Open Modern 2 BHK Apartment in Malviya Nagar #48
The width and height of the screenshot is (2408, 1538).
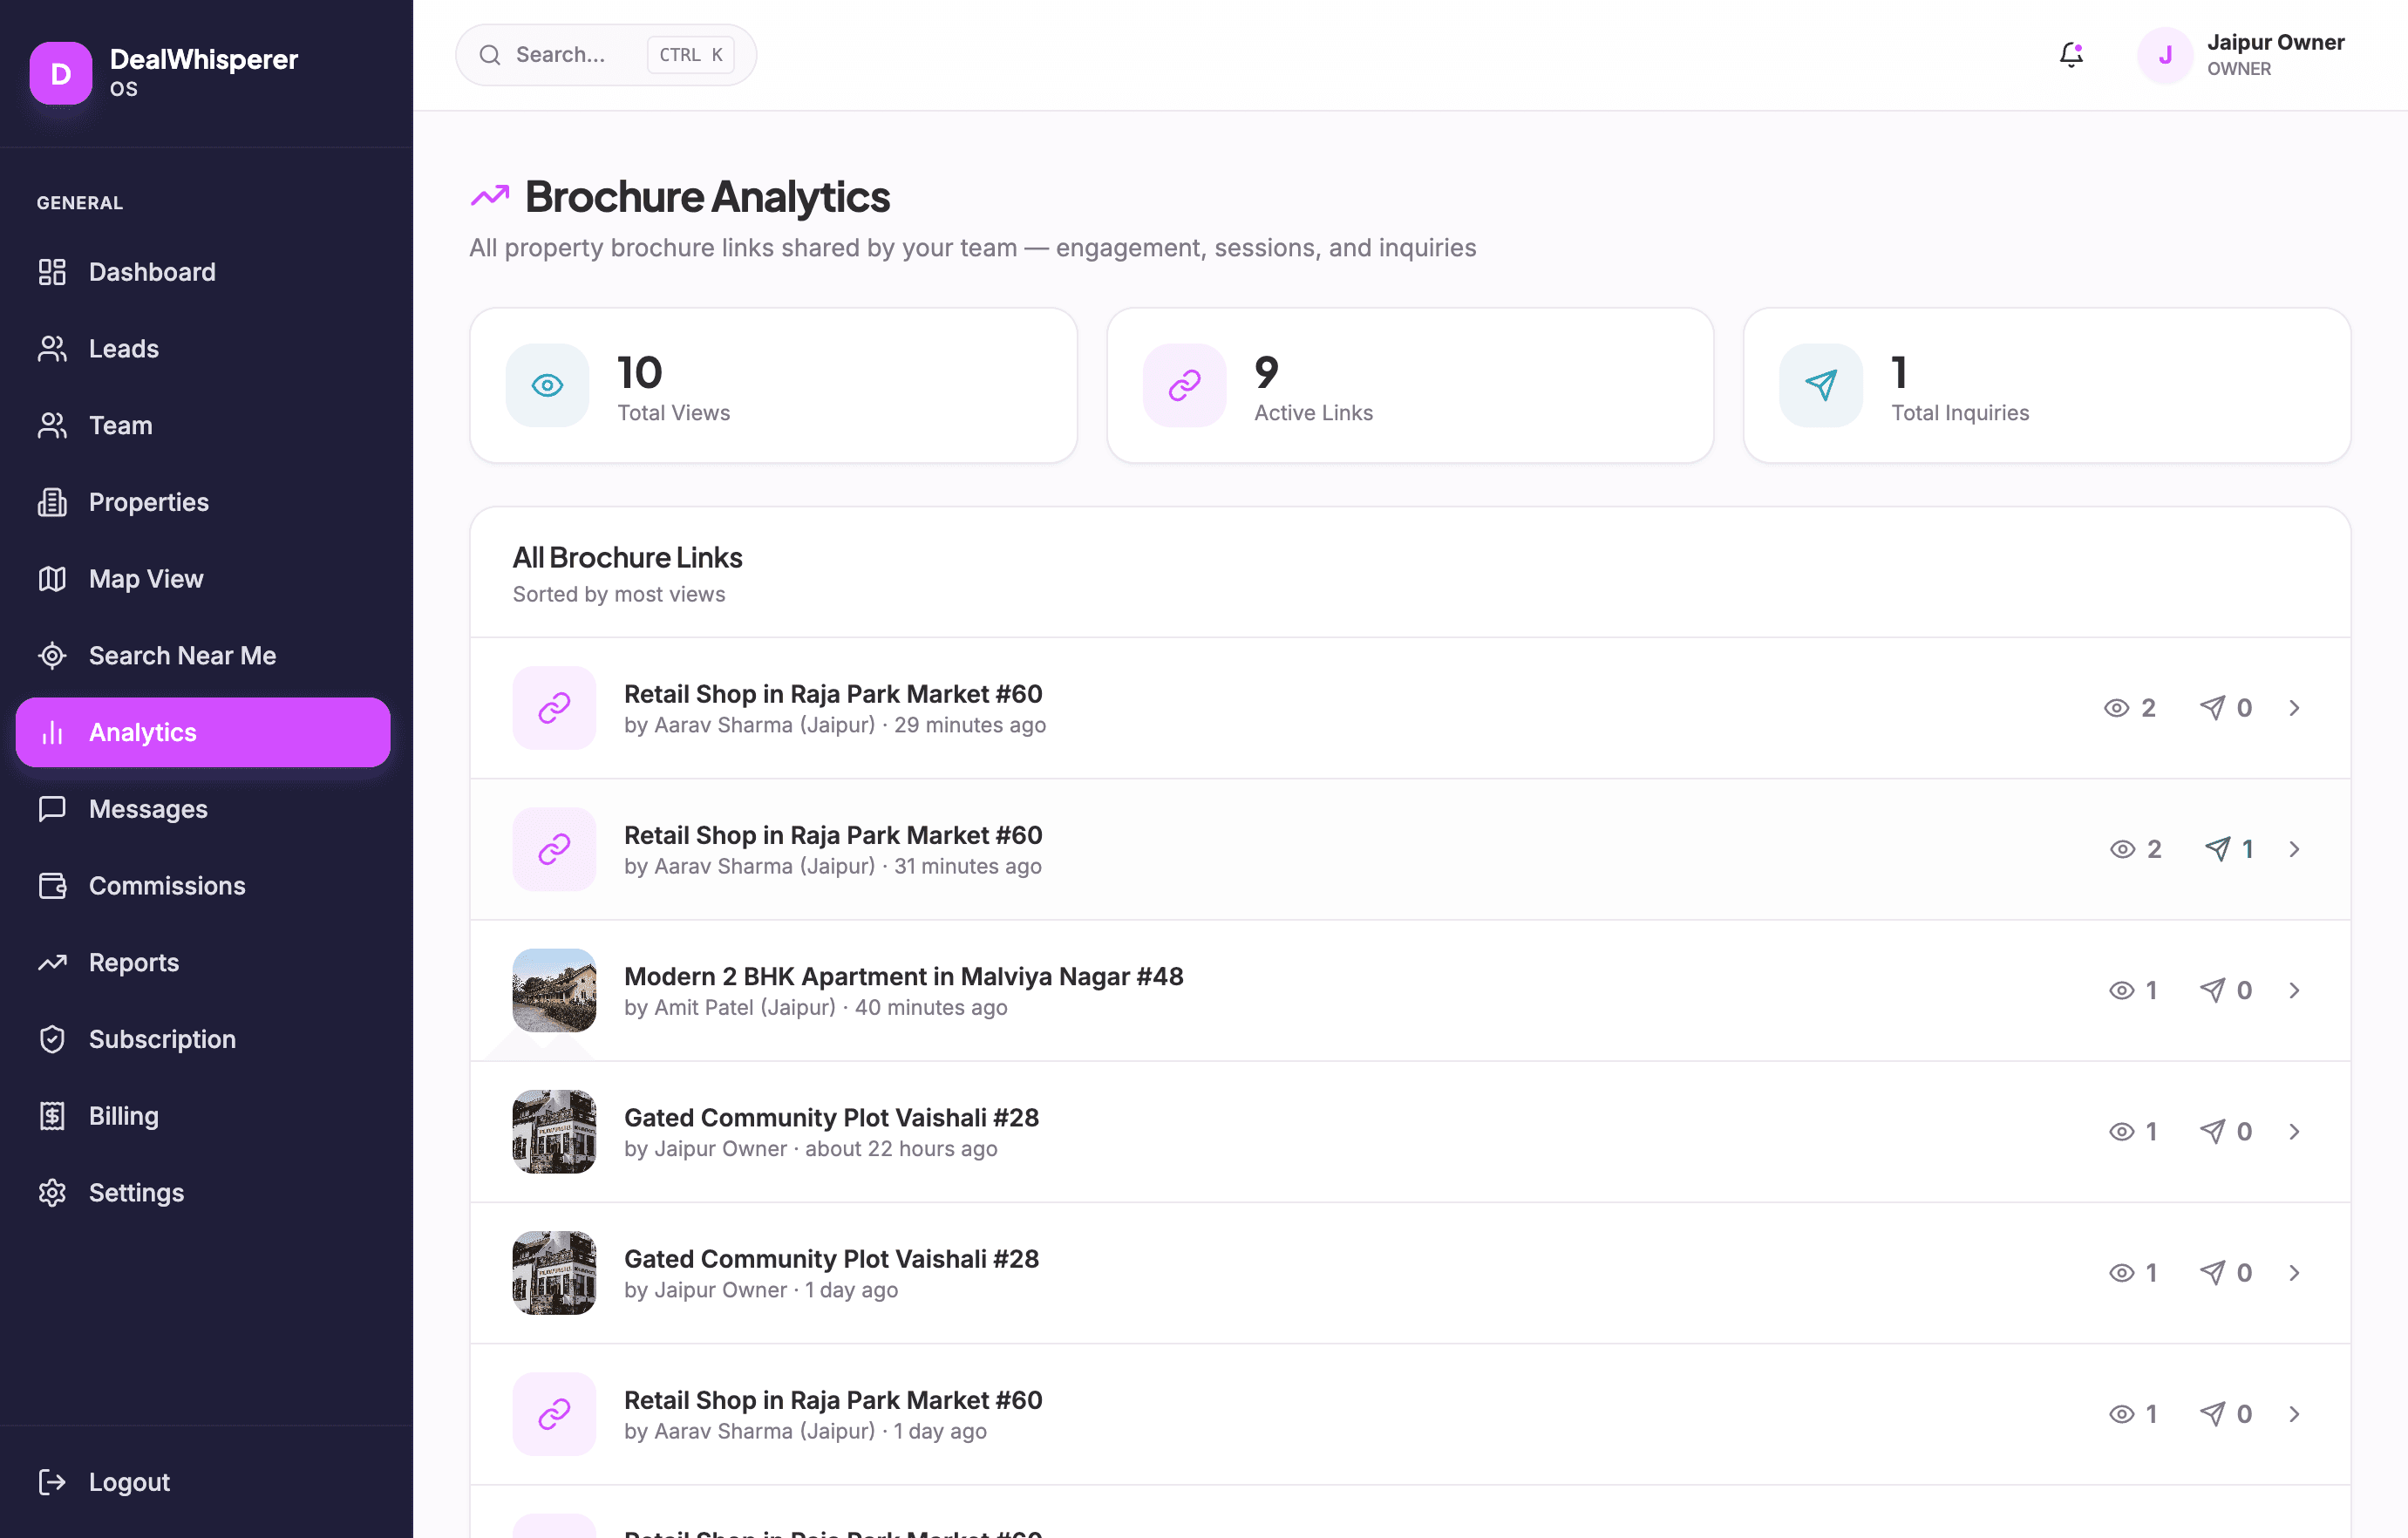pyautogui.click(x=1410, y=991)
